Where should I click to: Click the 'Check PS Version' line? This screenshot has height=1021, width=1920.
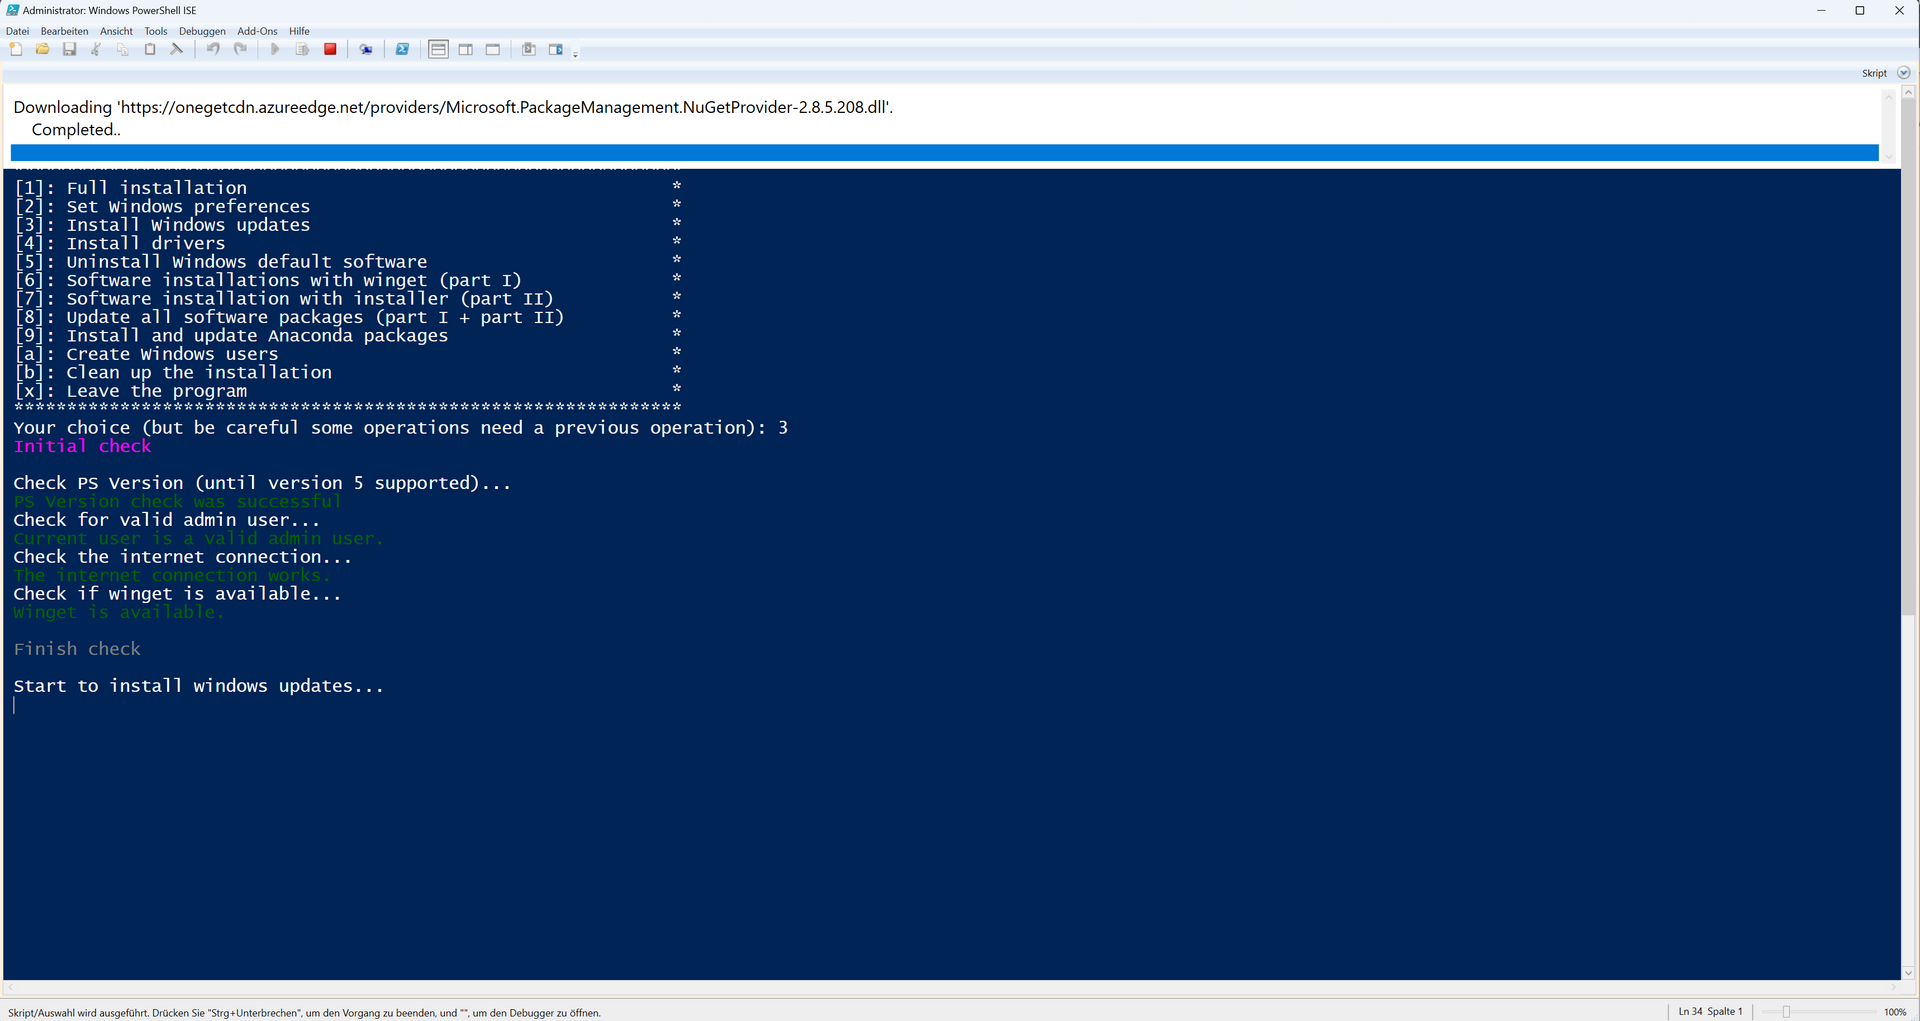tap(262, 484)
